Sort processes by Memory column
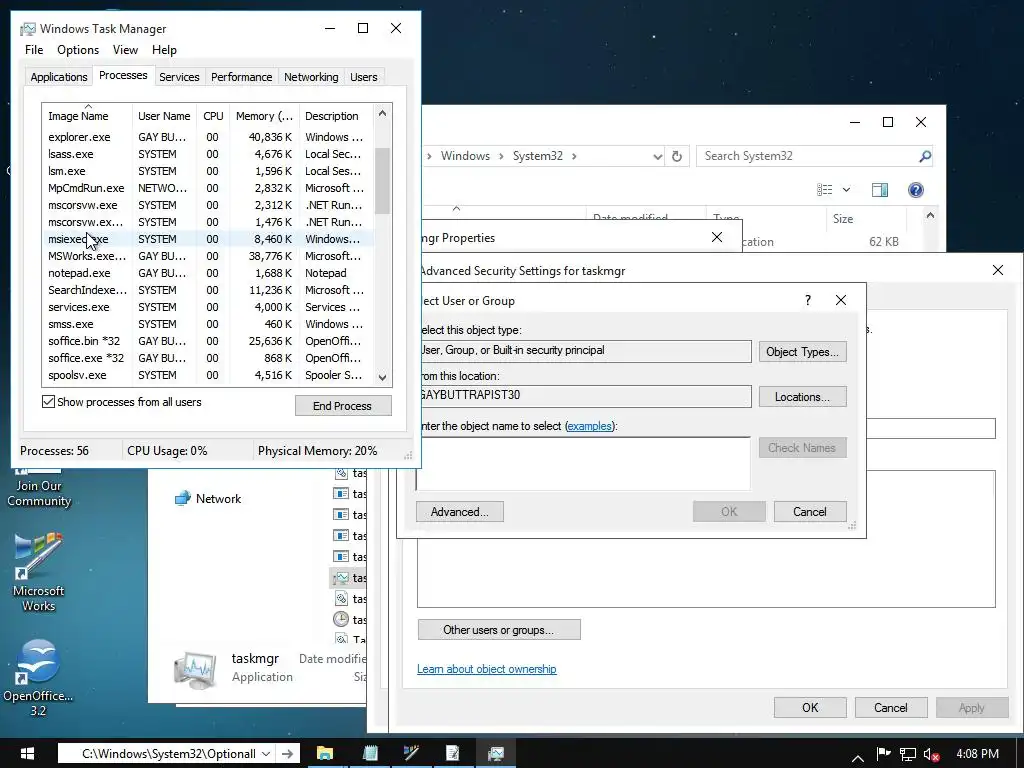 click(264, 116)
